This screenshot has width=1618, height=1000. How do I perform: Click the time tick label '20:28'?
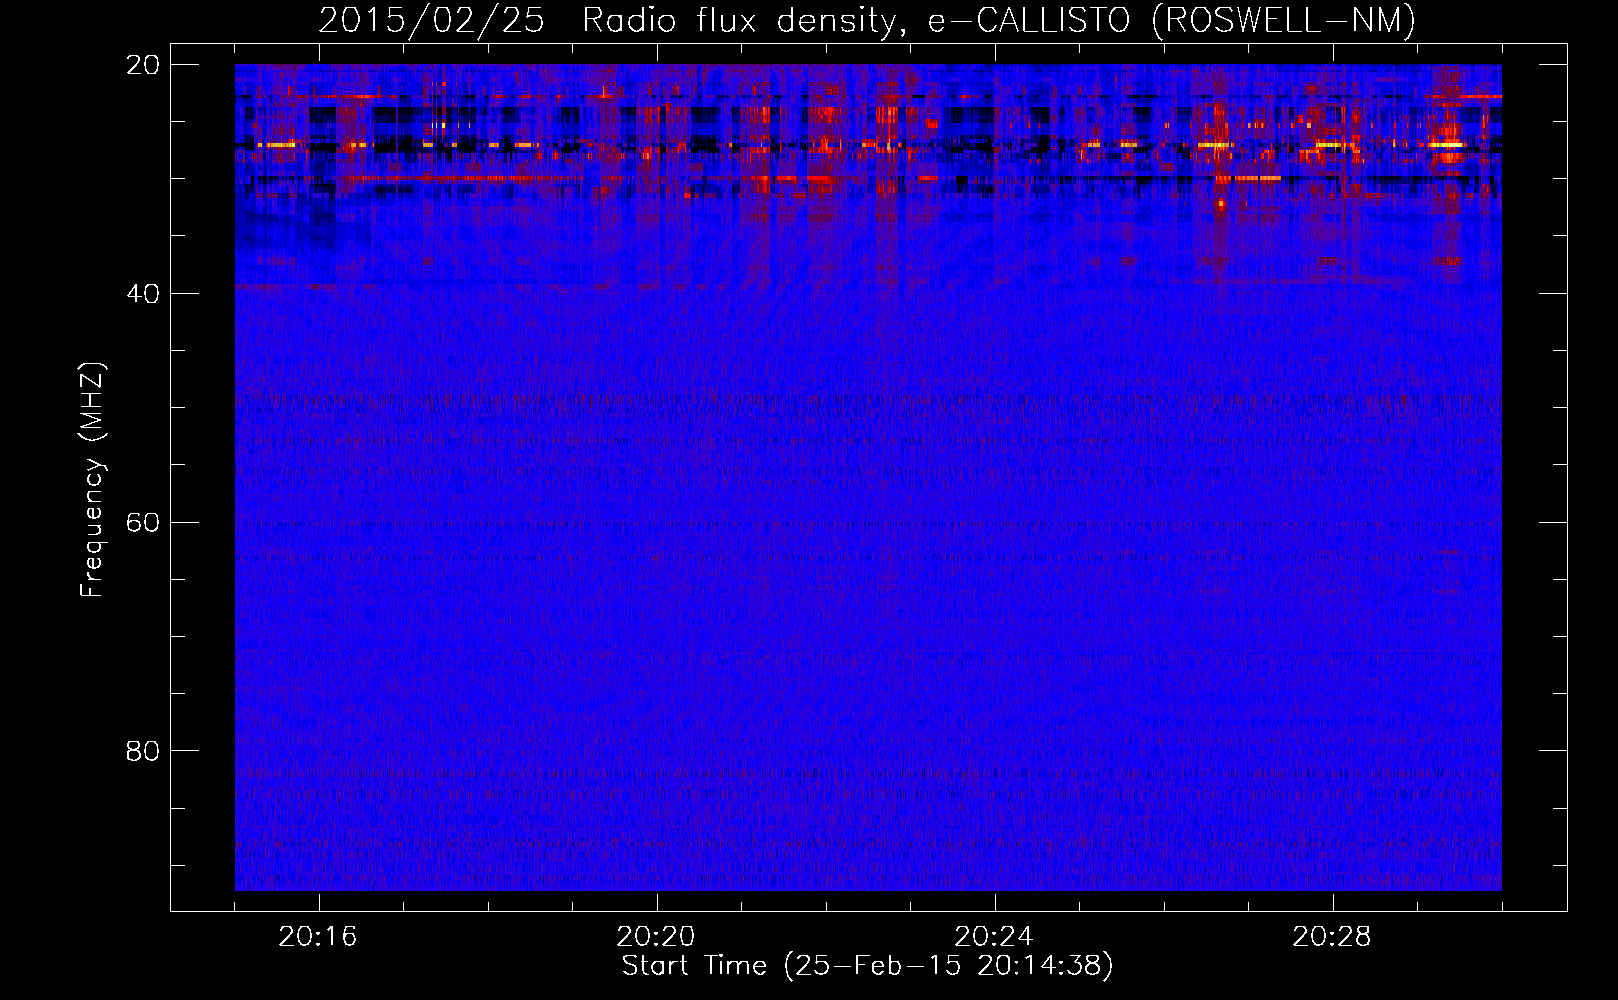pos(1332,937)
